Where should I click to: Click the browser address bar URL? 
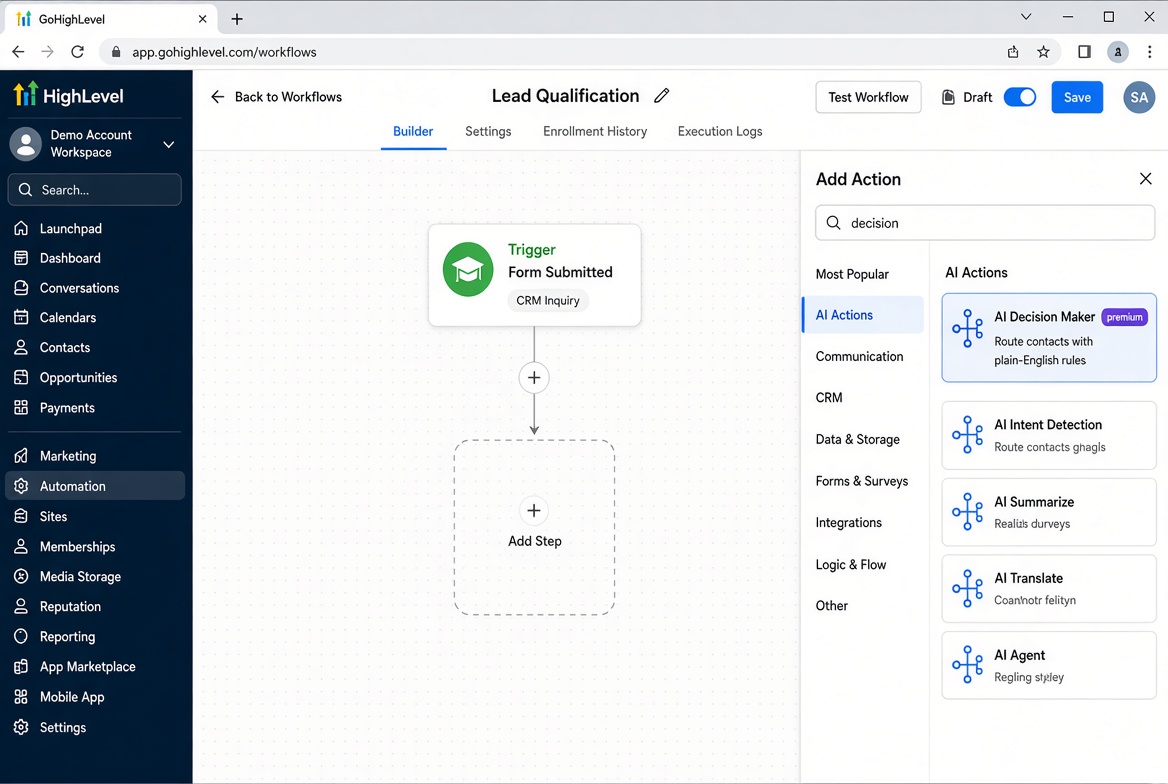224,52
